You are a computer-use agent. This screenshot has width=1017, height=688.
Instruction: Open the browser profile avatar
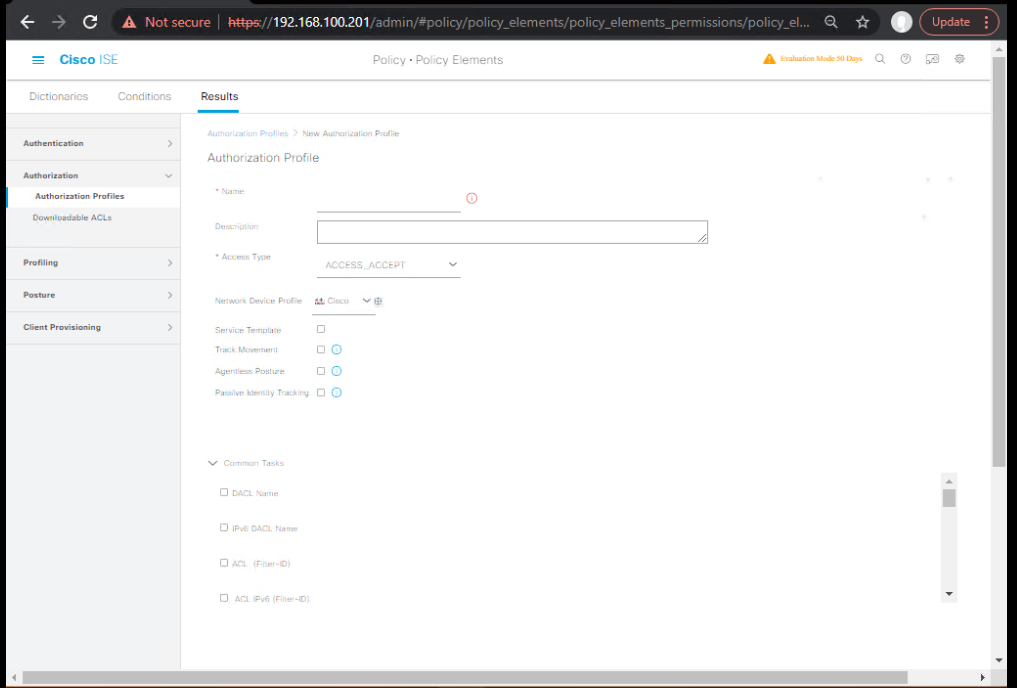click(x=902, y=22)
